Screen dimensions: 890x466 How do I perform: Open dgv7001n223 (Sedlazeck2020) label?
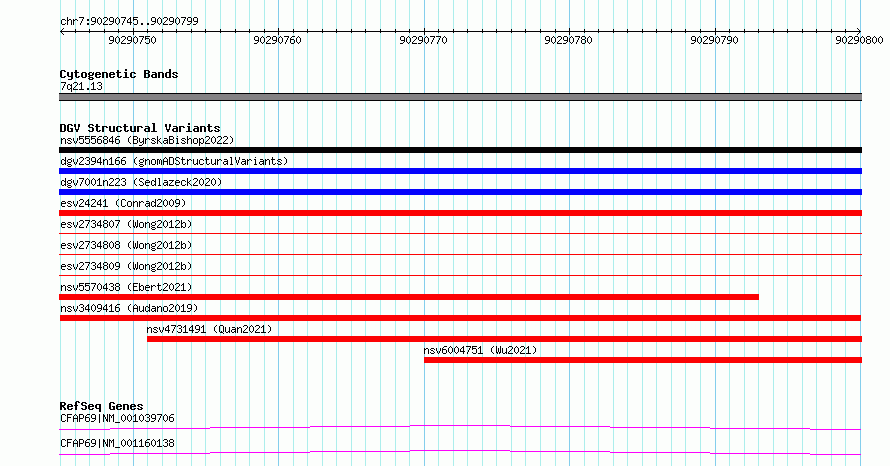coord(141,182)
